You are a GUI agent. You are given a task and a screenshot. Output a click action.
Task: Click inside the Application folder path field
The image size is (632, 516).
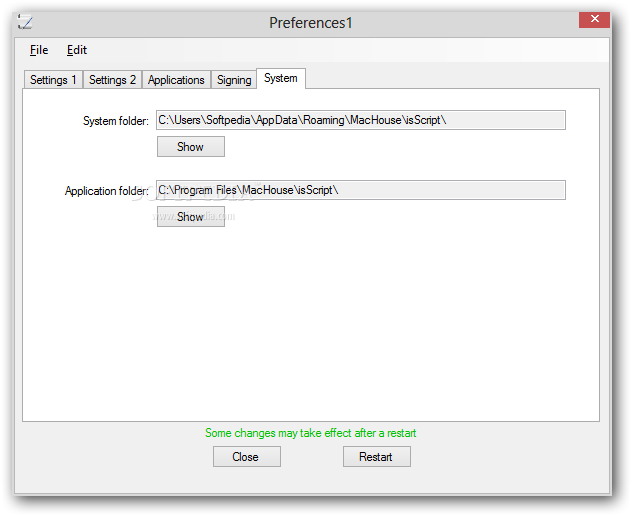(361, 190)
